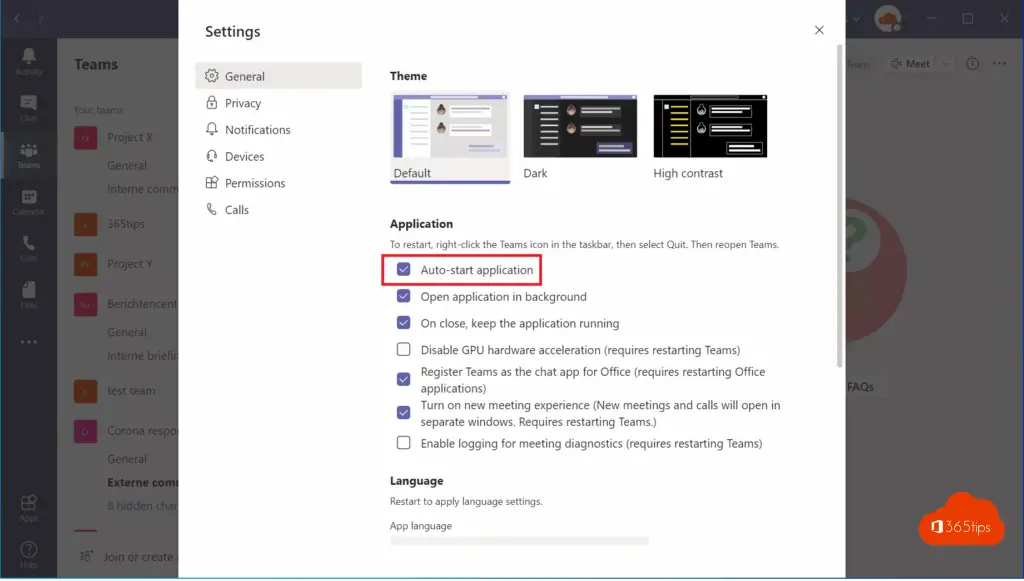Toggle new meeting experience checkbox
The height and width of the screenshot is (581, 1024).
pos(404,413)
